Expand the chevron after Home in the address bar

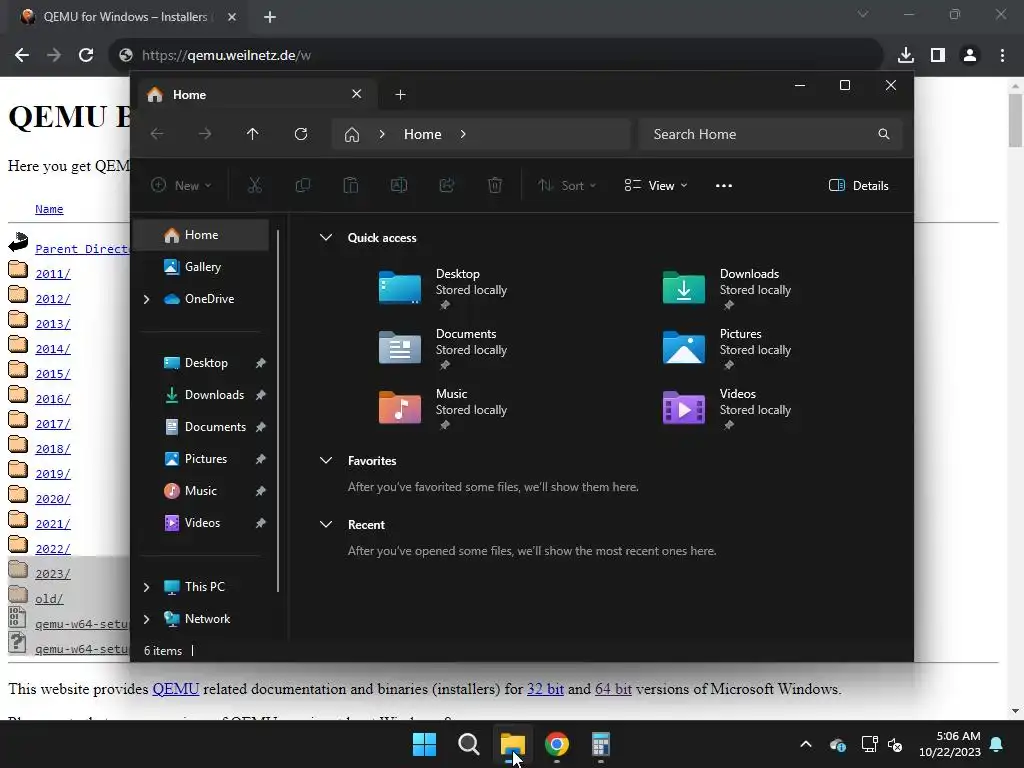point(463,134)
